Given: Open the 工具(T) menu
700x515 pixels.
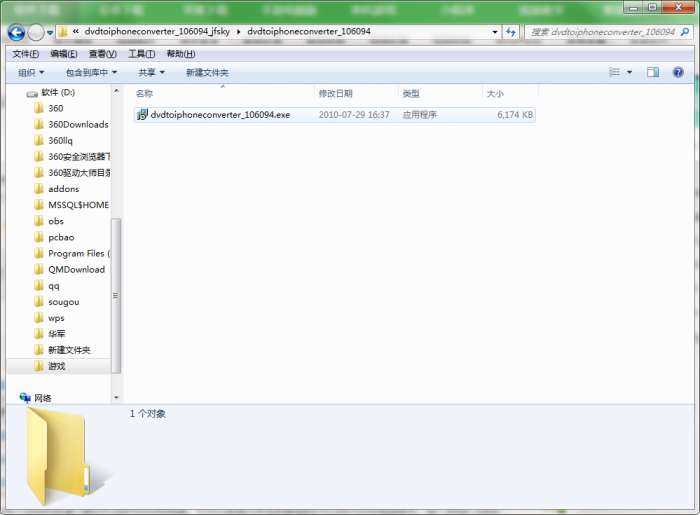Looking at the screenshot, I should point(142,54).
